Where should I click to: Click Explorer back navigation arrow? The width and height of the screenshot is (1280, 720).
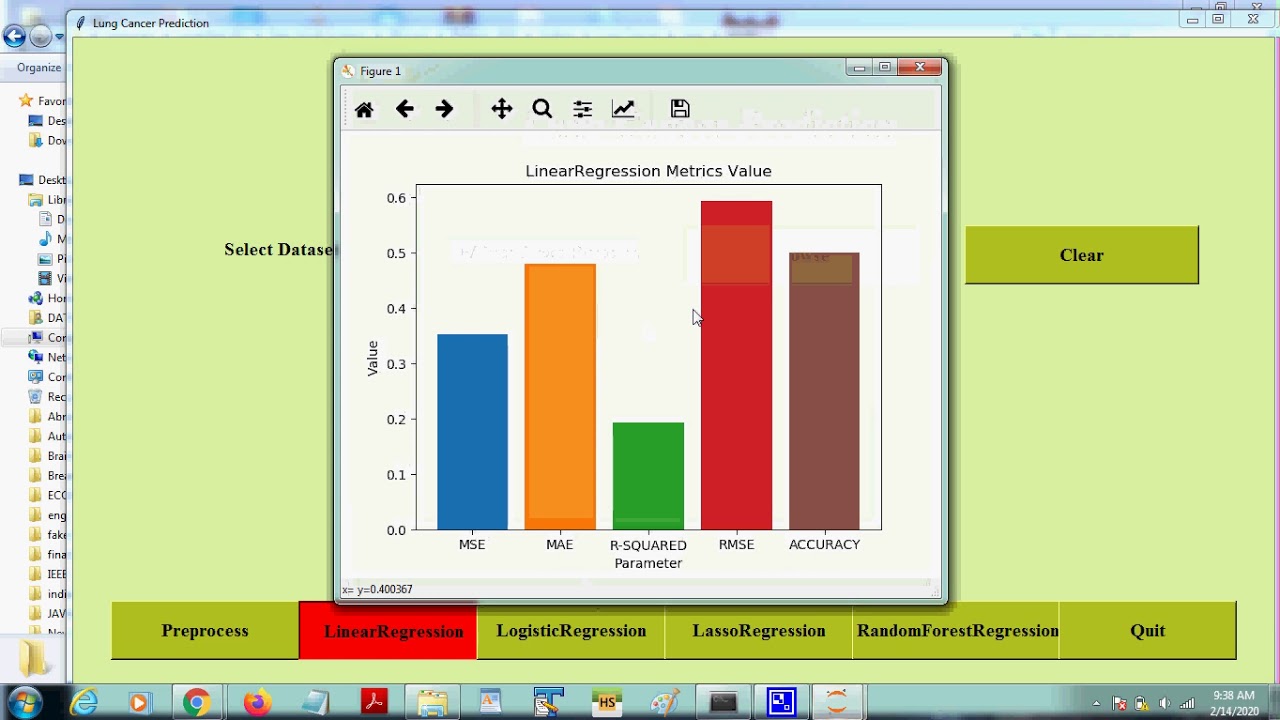coord(14,37)
